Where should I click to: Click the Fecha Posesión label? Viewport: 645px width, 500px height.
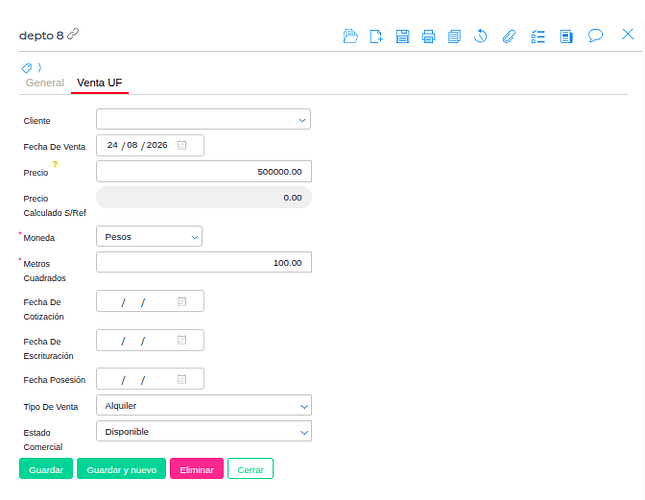54,380
